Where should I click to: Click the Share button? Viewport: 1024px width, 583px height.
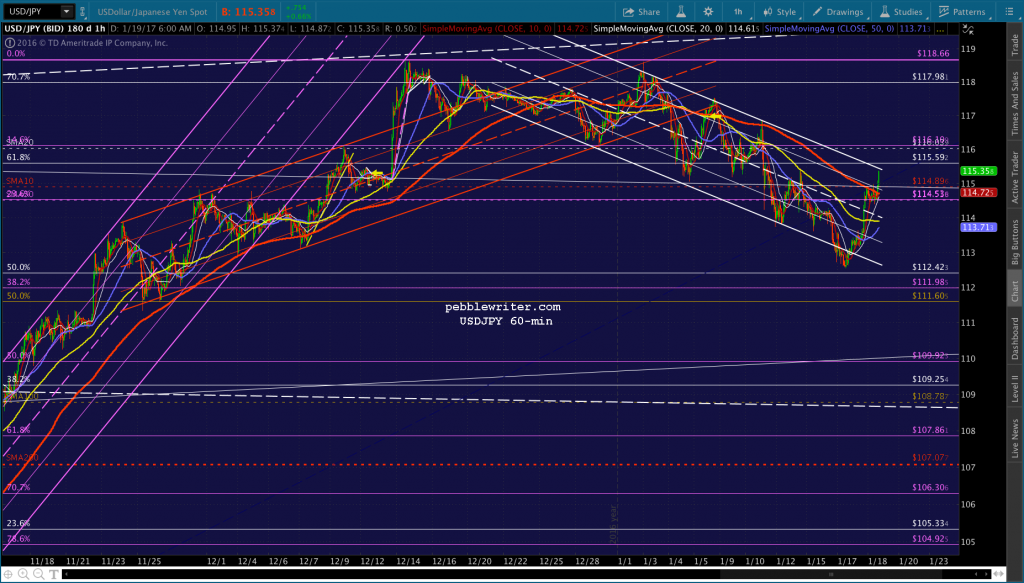[x=641, y=12]
